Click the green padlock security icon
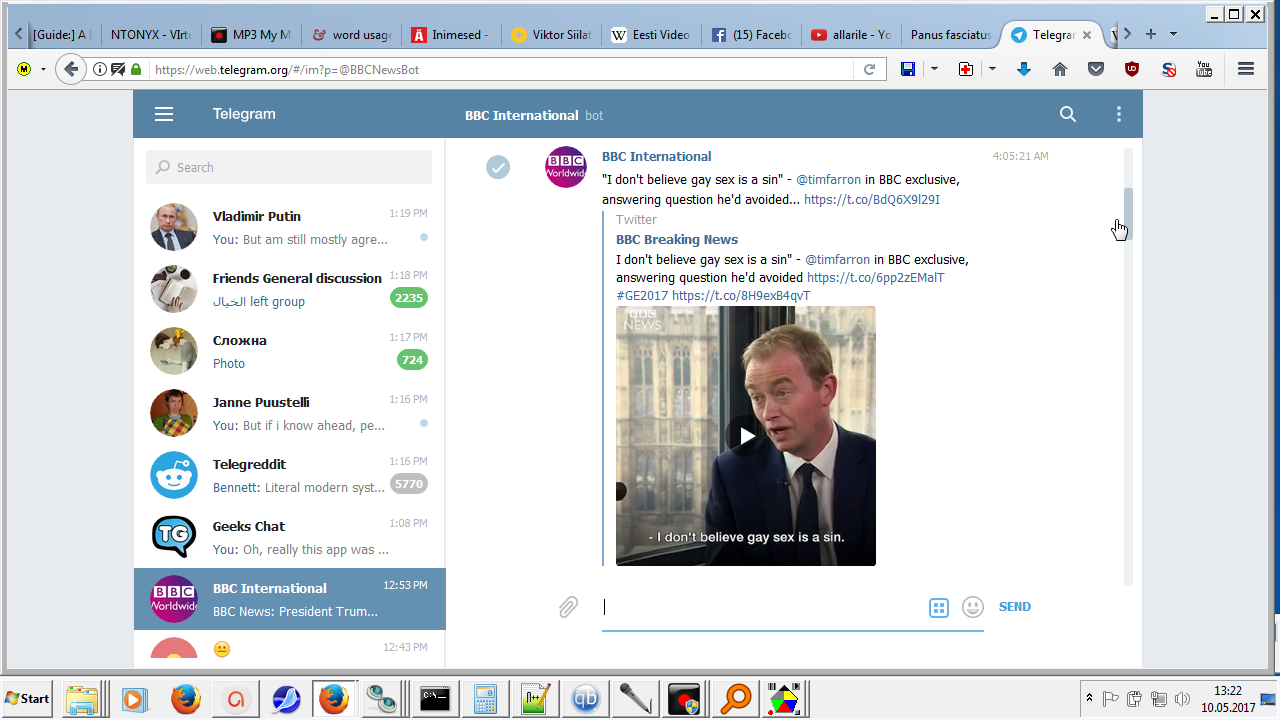This screenshot has height=720, width=1280. [136, 69]
